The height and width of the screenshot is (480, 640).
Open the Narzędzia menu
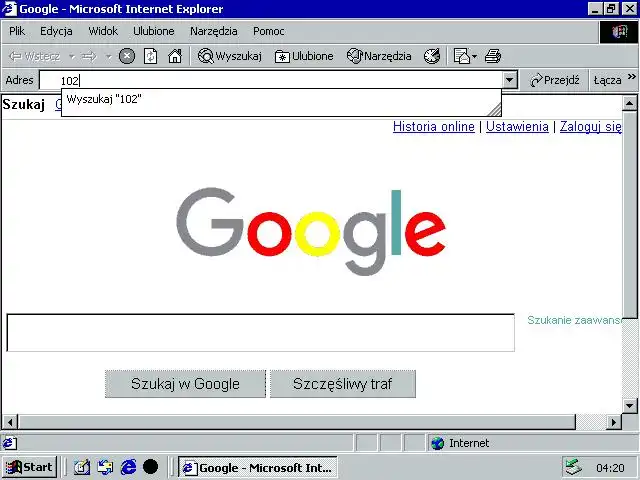click(x=213, y=31)
